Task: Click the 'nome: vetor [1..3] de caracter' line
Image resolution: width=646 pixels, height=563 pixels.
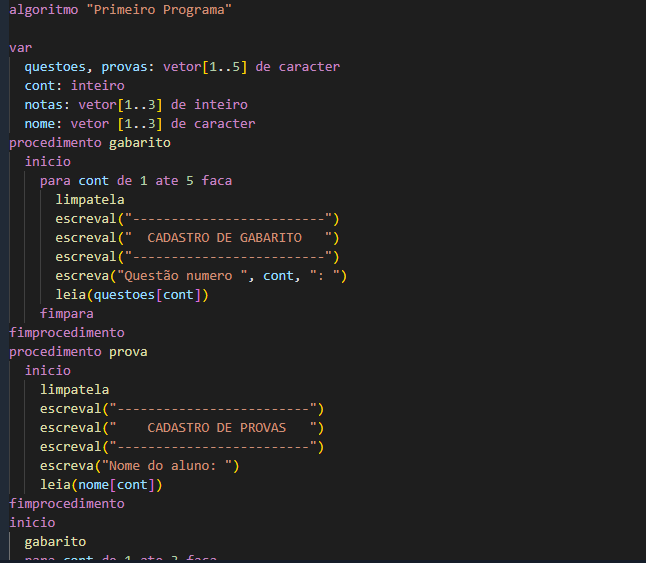Action: pyautogui.click(x=140, y=124)
